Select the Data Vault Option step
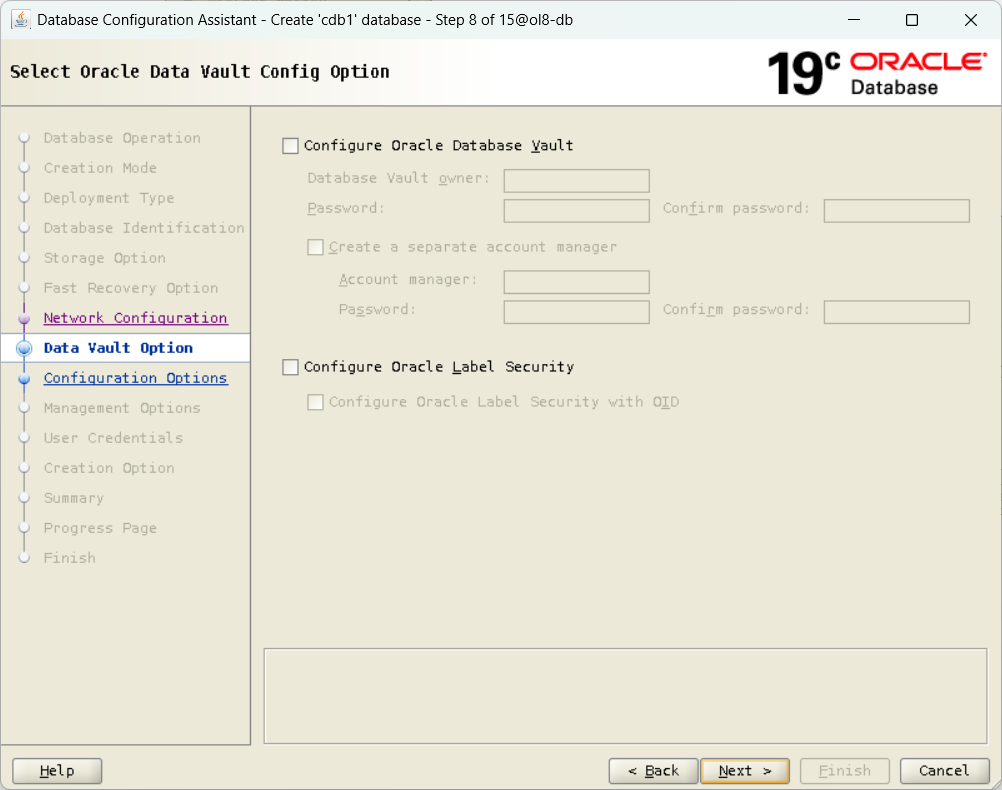 [118, 348]
